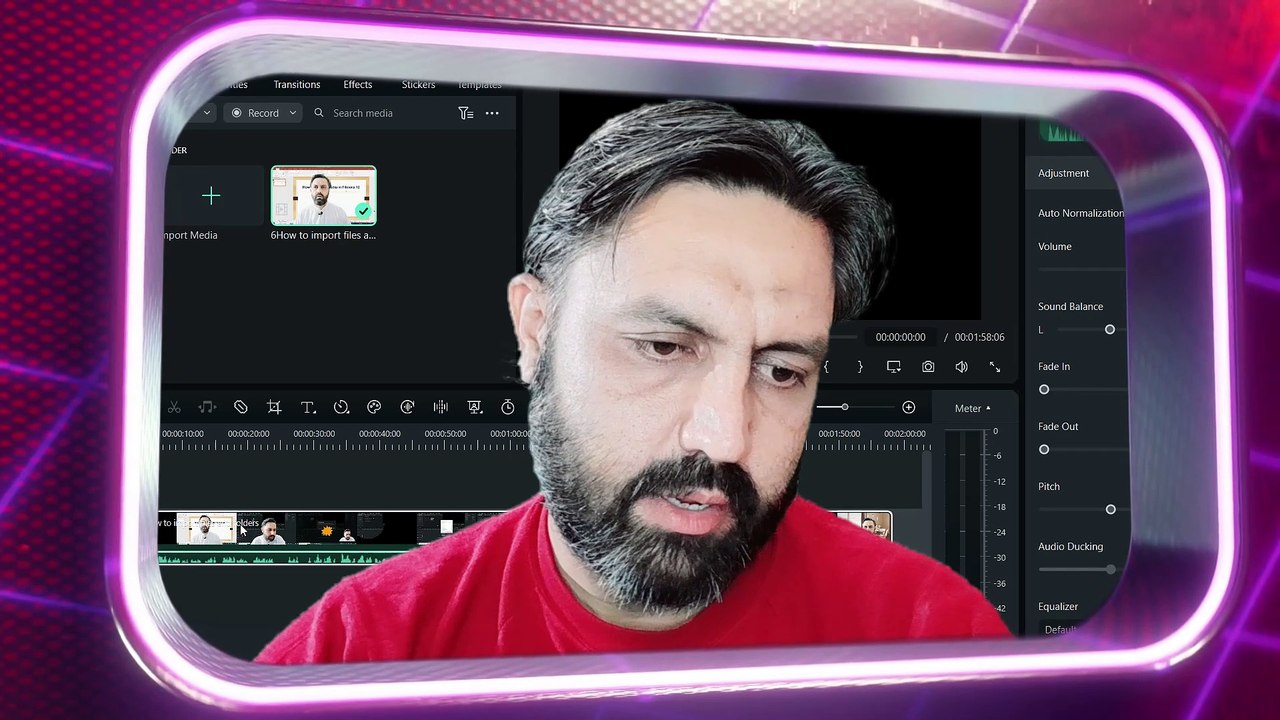Screen dimensions: 1280x720
Task: Select the split scissors tool
Action: (174, 407)
